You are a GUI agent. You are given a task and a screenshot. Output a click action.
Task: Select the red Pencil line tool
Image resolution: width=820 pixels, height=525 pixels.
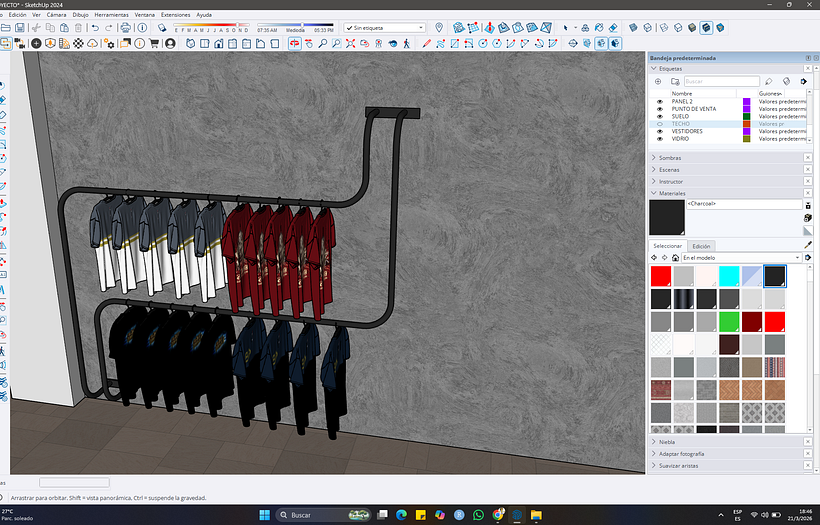pos(427,43)
